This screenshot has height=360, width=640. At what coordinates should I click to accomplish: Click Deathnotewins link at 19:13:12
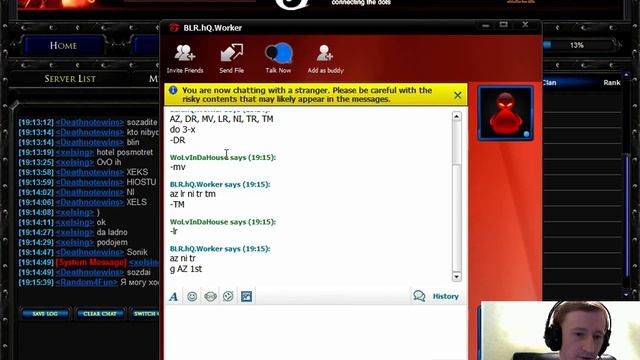[90, 122]
